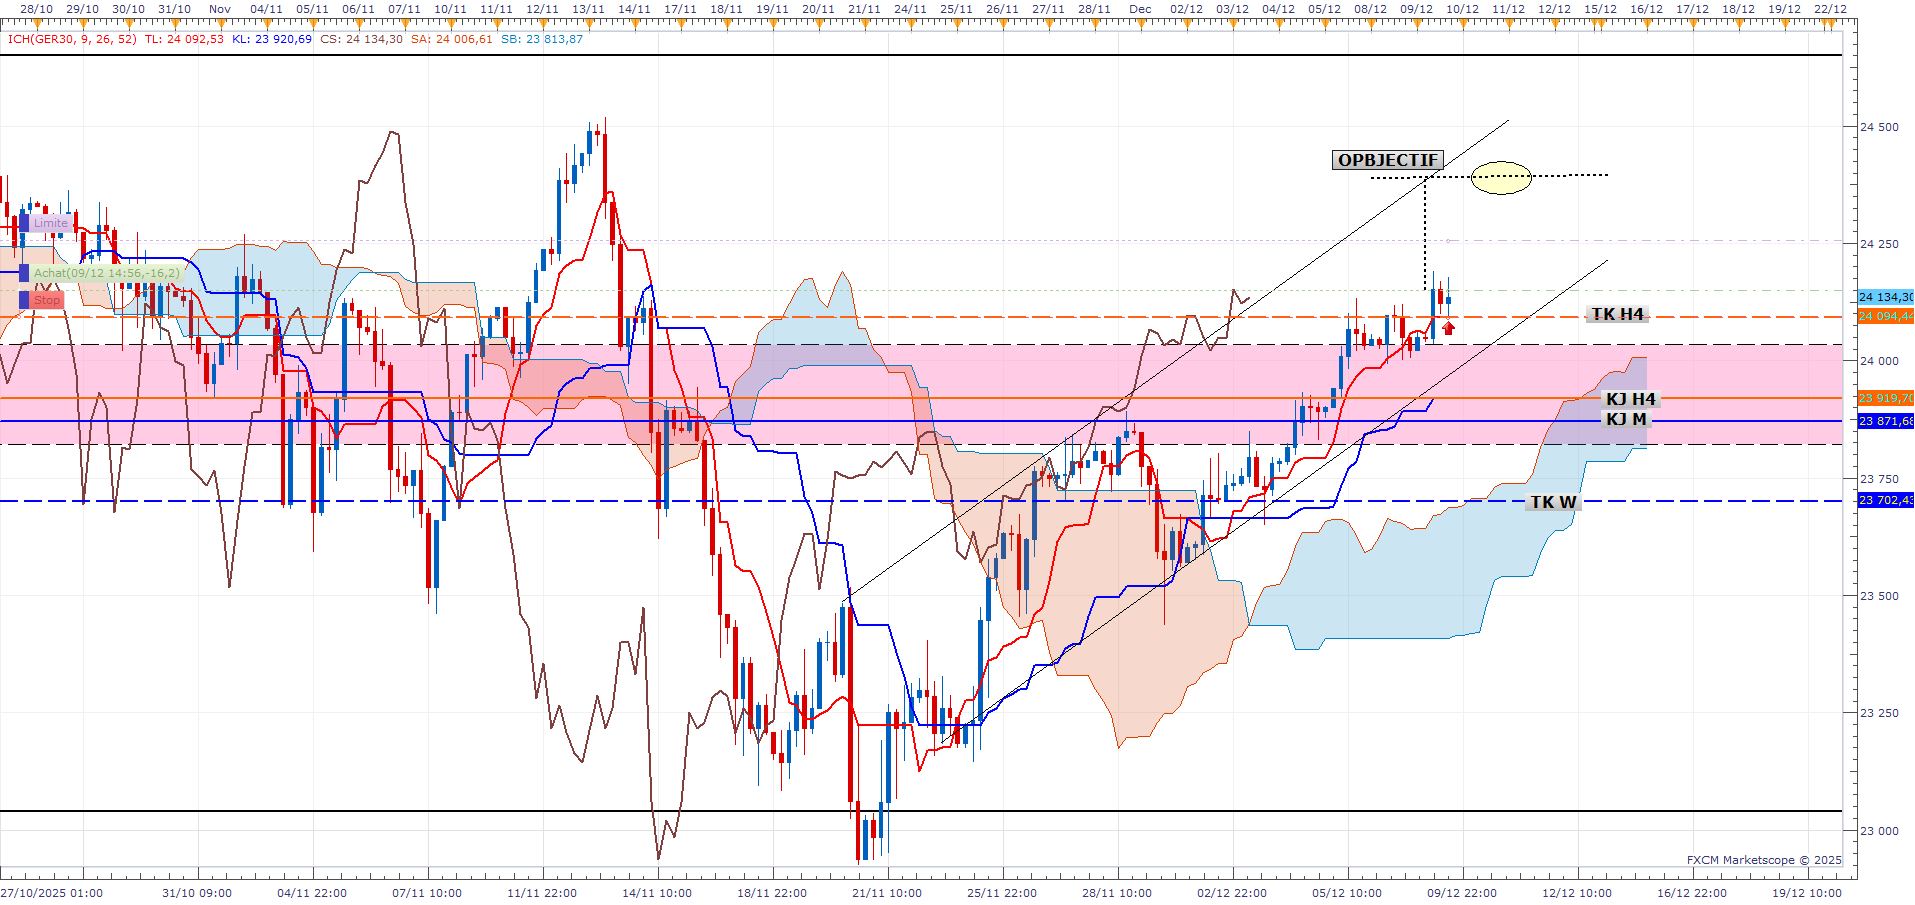
Task: Select the Stop order label
Action: click(47, 300)
